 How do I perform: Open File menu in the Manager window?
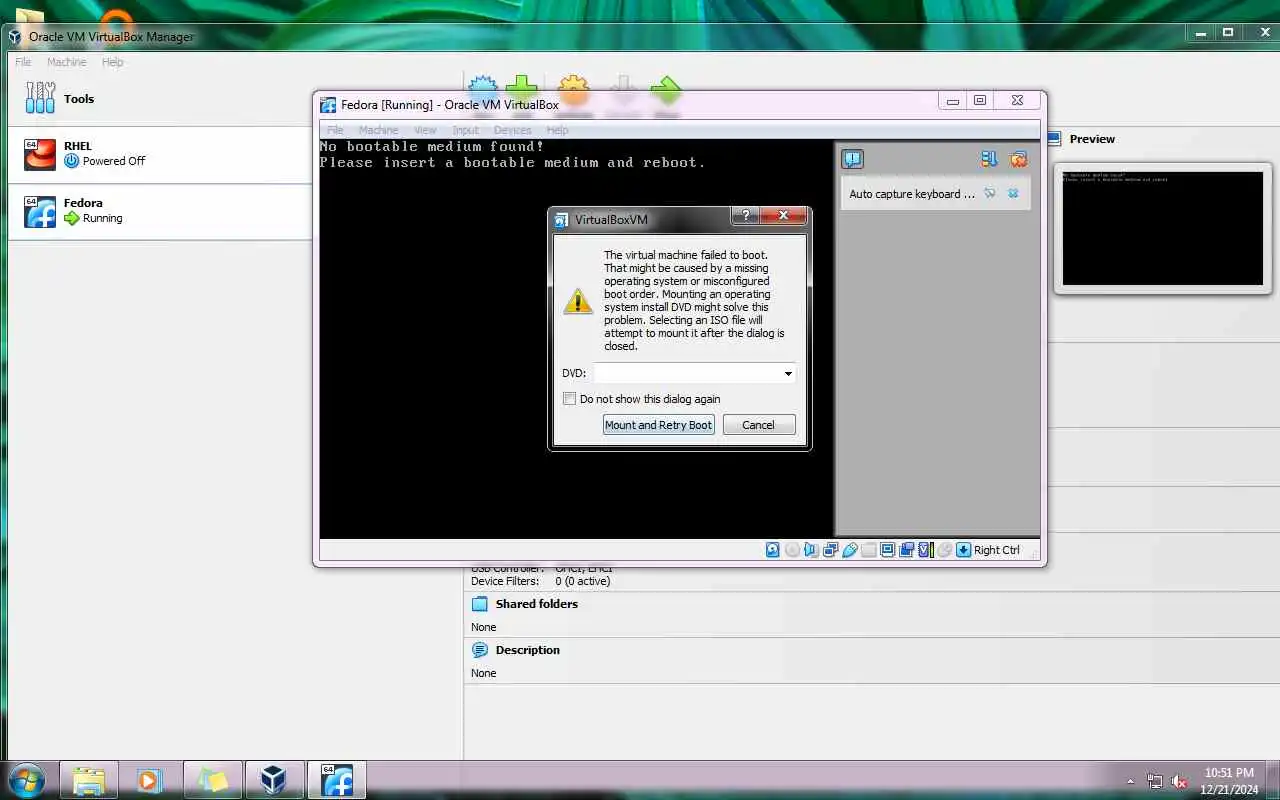[23, 62]
